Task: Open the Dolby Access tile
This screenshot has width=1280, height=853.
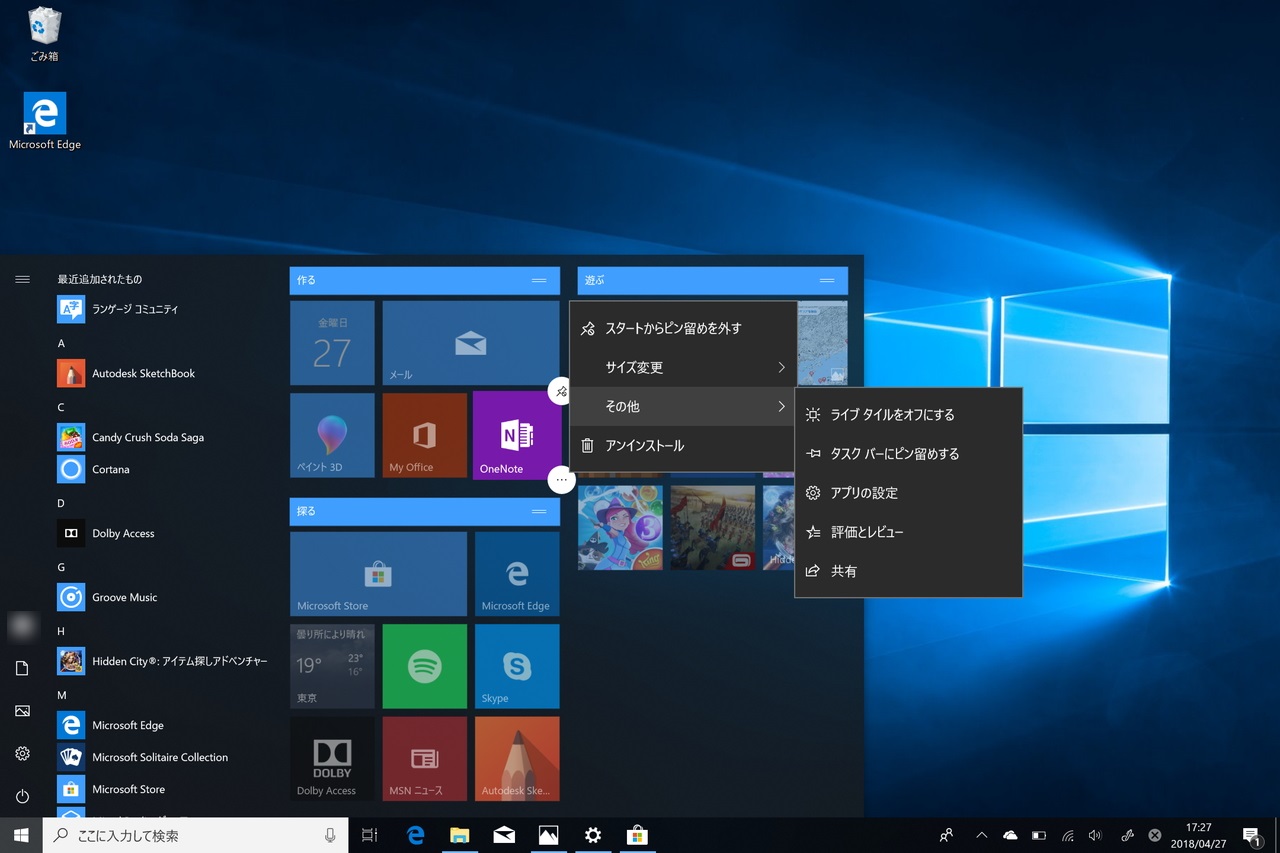Action: (x=332, y=758)
